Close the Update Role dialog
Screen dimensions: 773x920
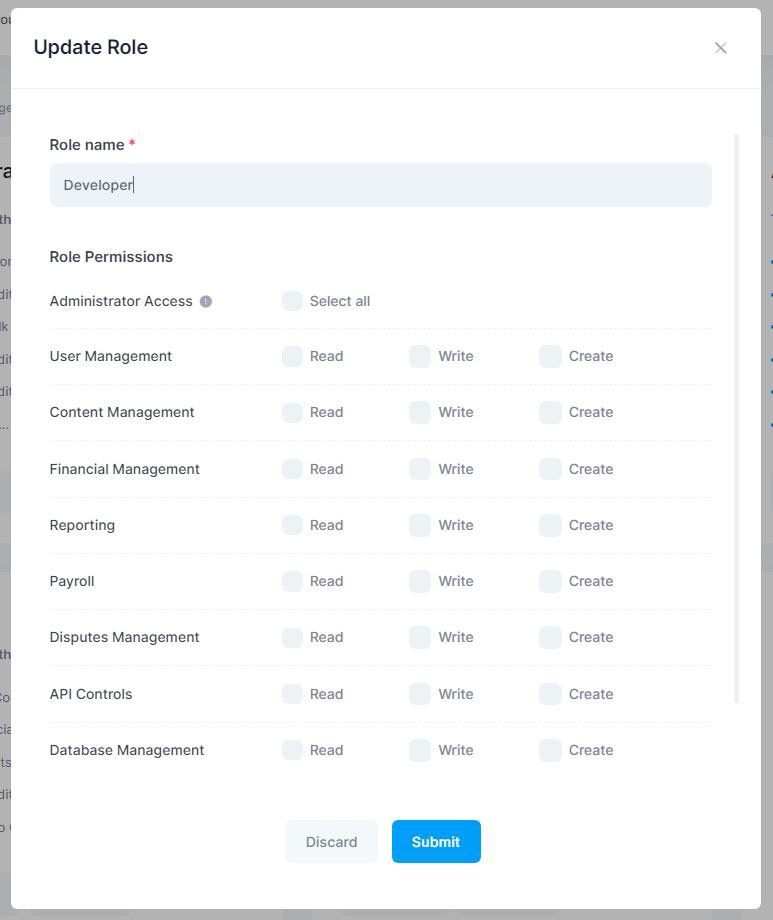tap(721, 47)
